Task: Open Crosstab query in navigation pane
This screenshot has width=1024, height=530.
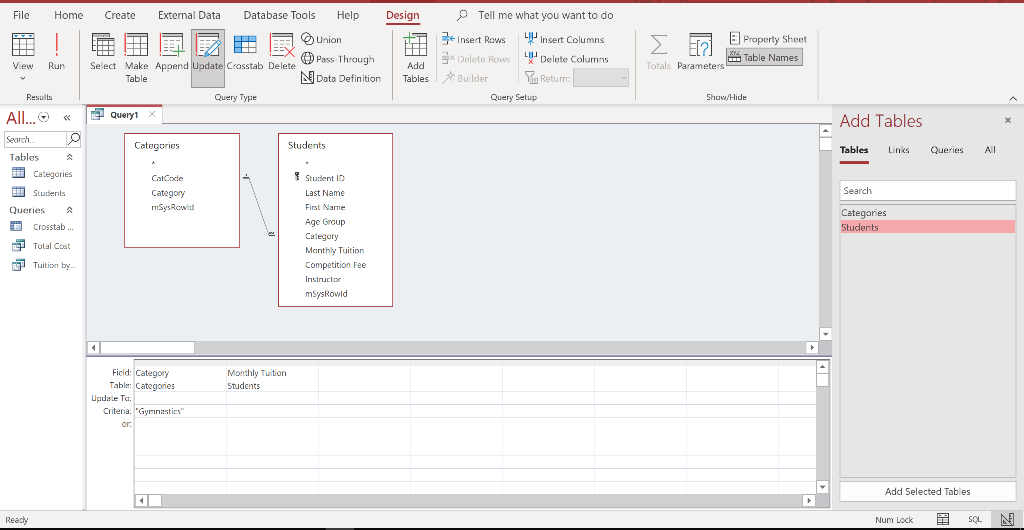Action: pos(42,227)
